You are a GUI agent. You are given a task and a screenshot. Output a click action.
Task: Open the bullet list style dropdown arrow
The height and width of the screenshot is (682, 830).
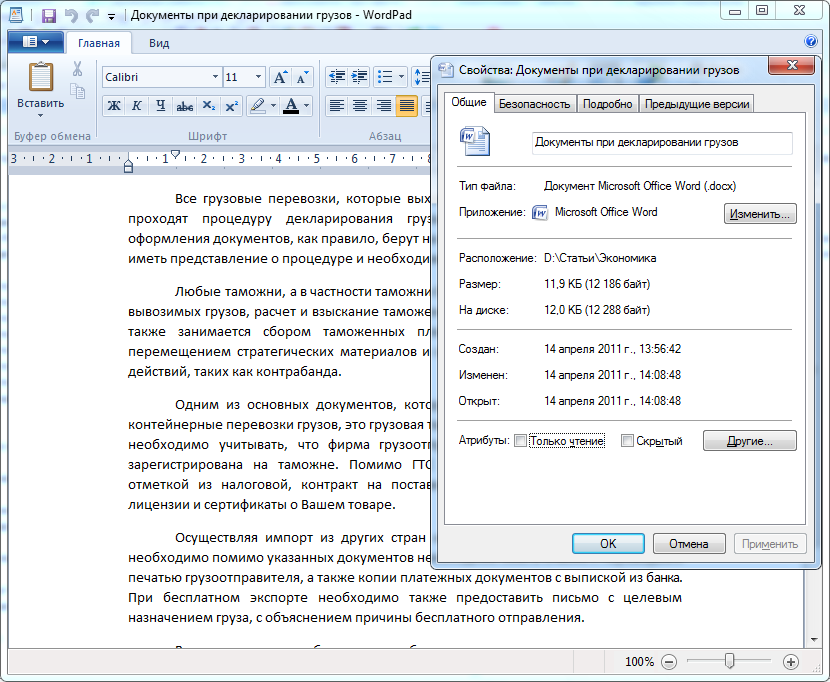402,77
